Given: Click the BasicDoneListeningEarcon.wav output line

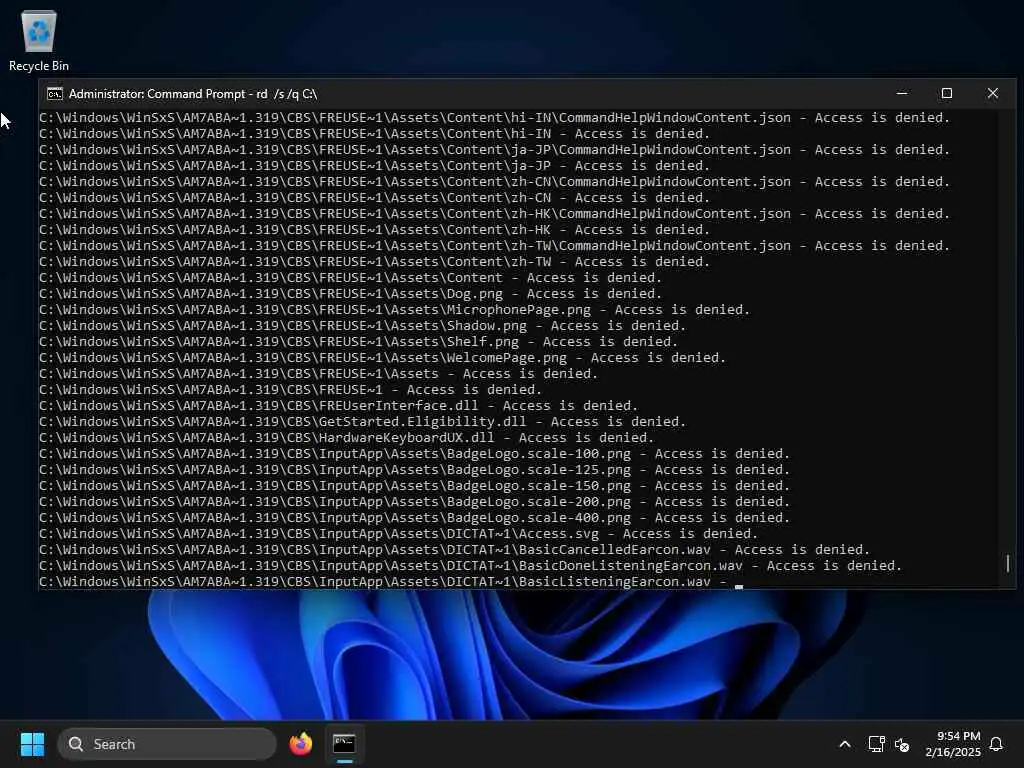Looking at the screenshot, I should click(x=470, y=566).
